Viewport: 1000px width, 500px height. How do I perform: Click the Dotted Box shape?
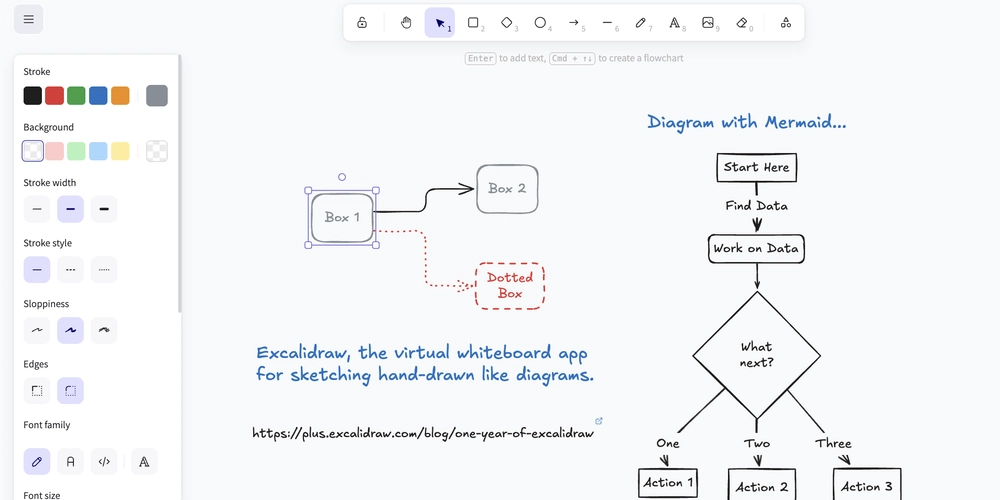click(x=510, y=285)
